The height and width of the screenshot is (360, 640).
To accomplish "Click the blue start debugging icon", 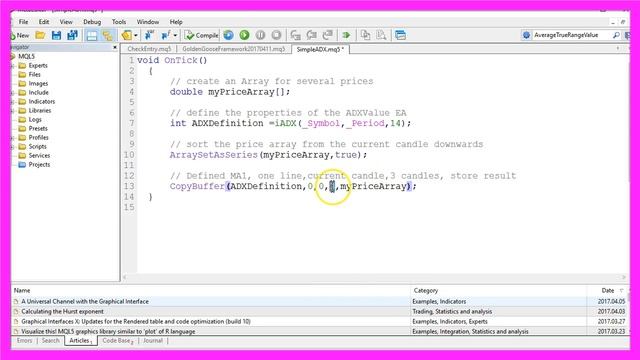I will click(x=229, y=36).
